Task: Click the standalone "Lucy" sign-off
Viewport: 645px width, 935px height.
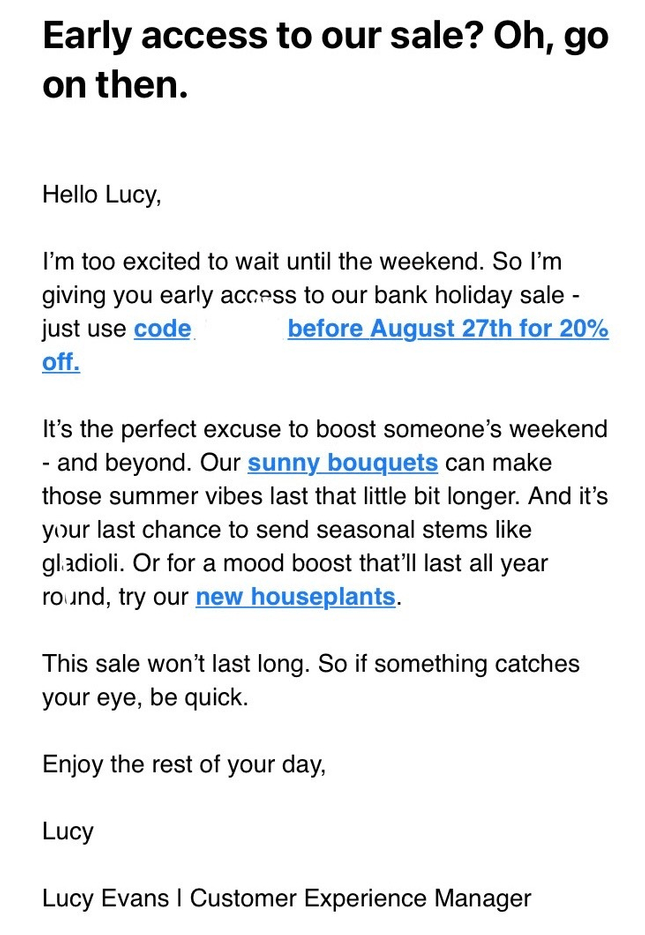Action: pos(68,832)
